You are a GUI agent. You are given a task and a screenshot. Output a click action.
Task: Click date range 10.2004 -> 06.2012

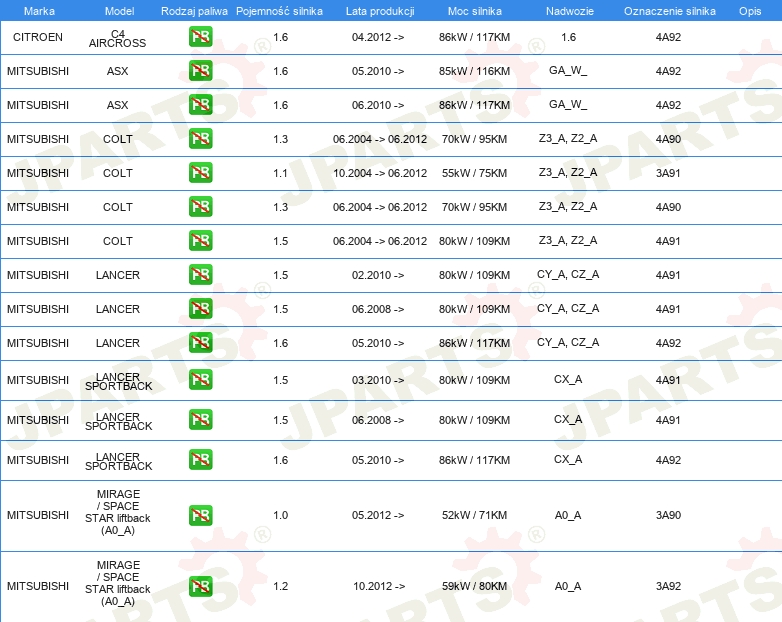click(x=380, y=173)
